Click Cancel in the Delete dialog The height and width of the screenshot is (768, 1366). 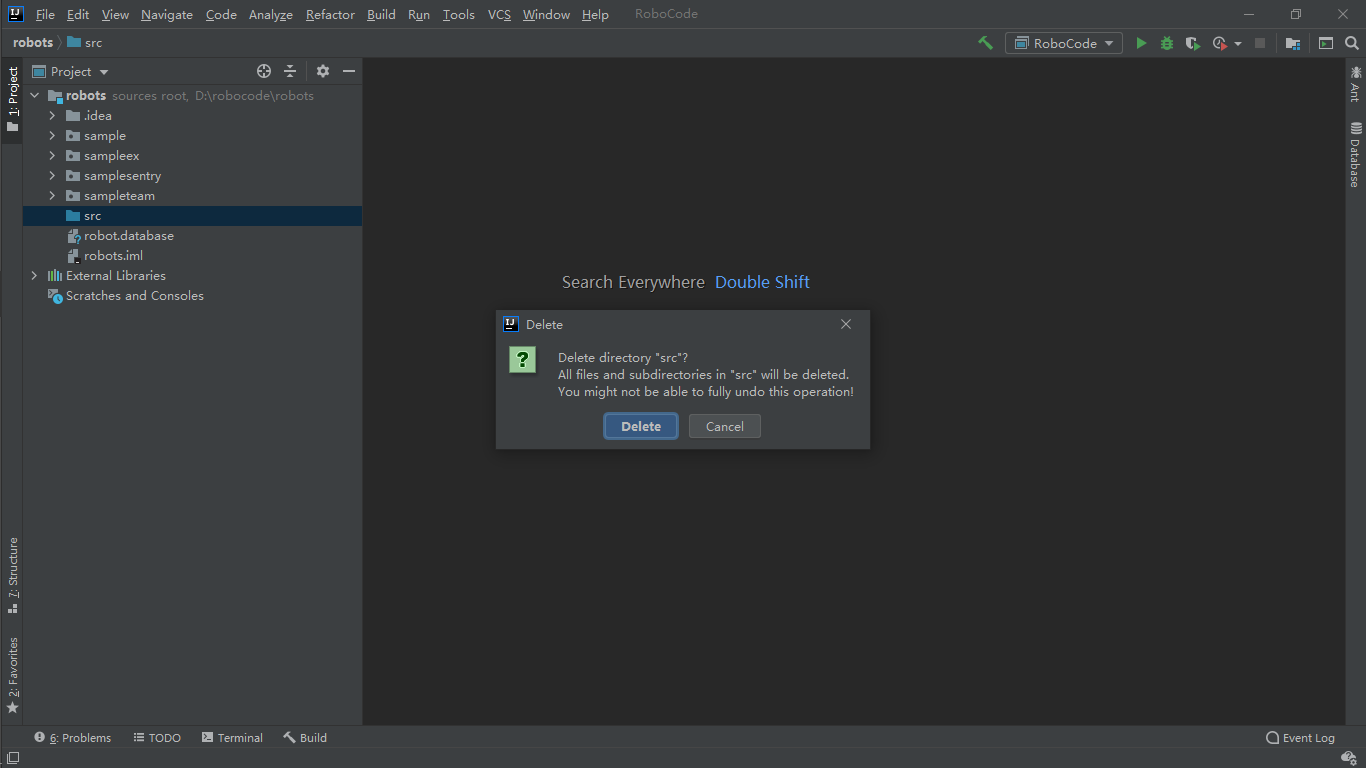tap(725, 426)
